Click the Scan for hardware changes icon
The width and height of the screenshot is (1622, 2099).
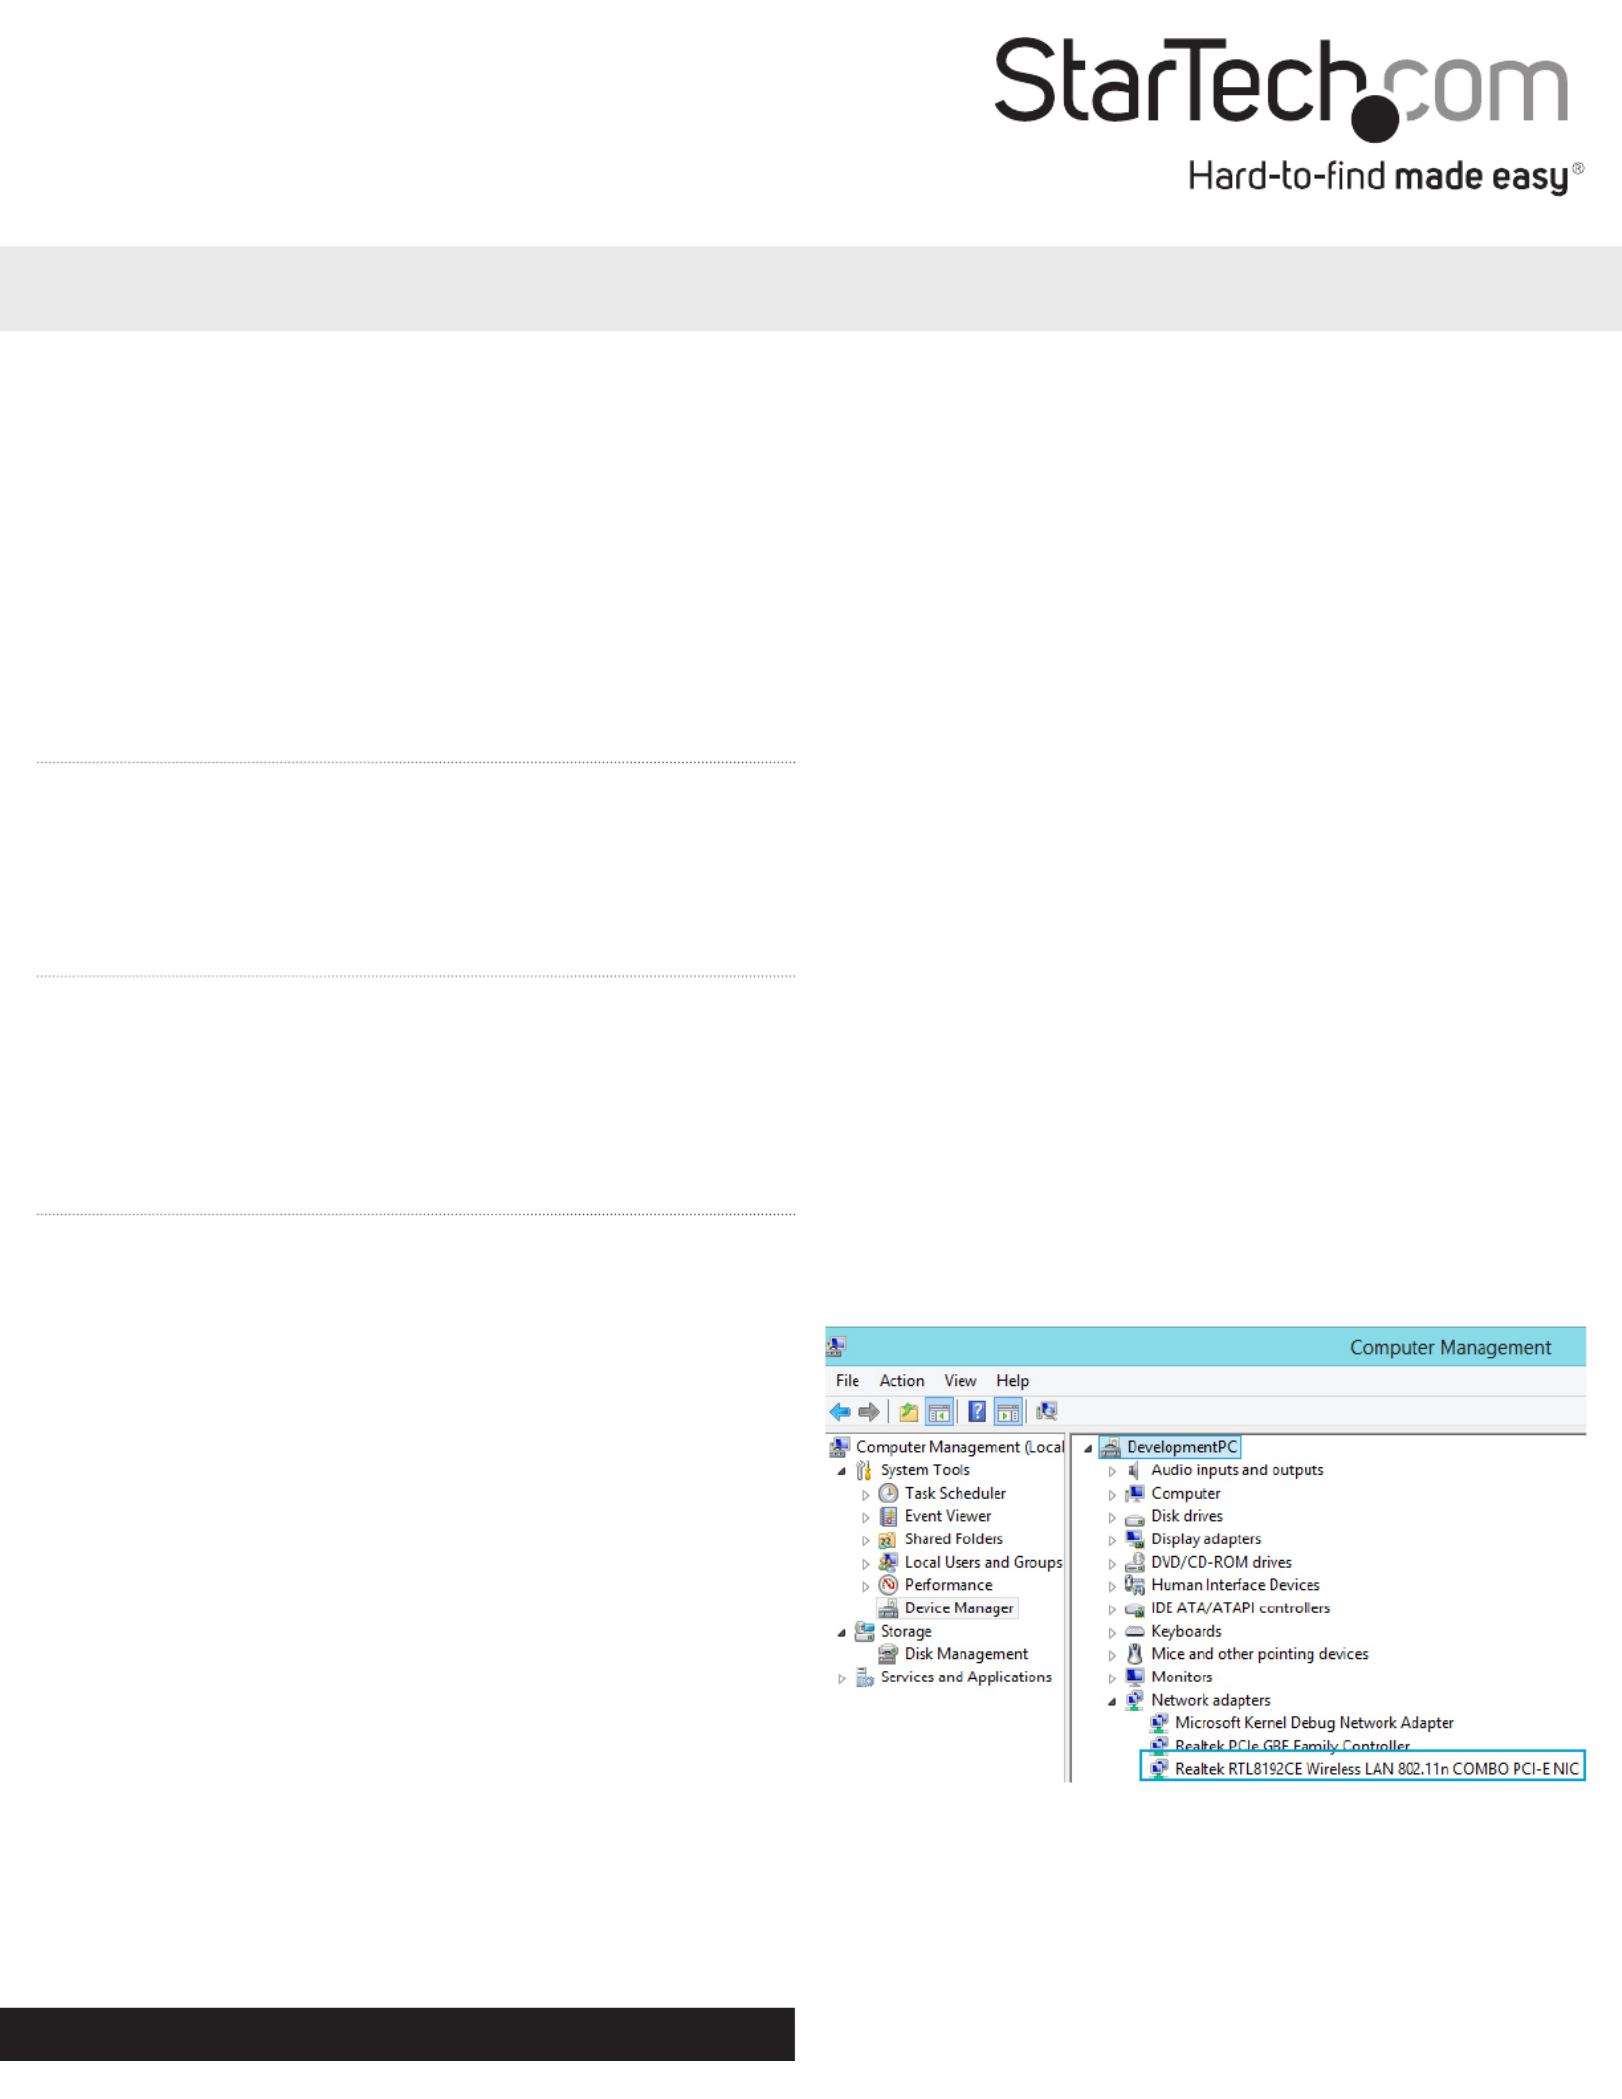[x=1046, y=1411]
